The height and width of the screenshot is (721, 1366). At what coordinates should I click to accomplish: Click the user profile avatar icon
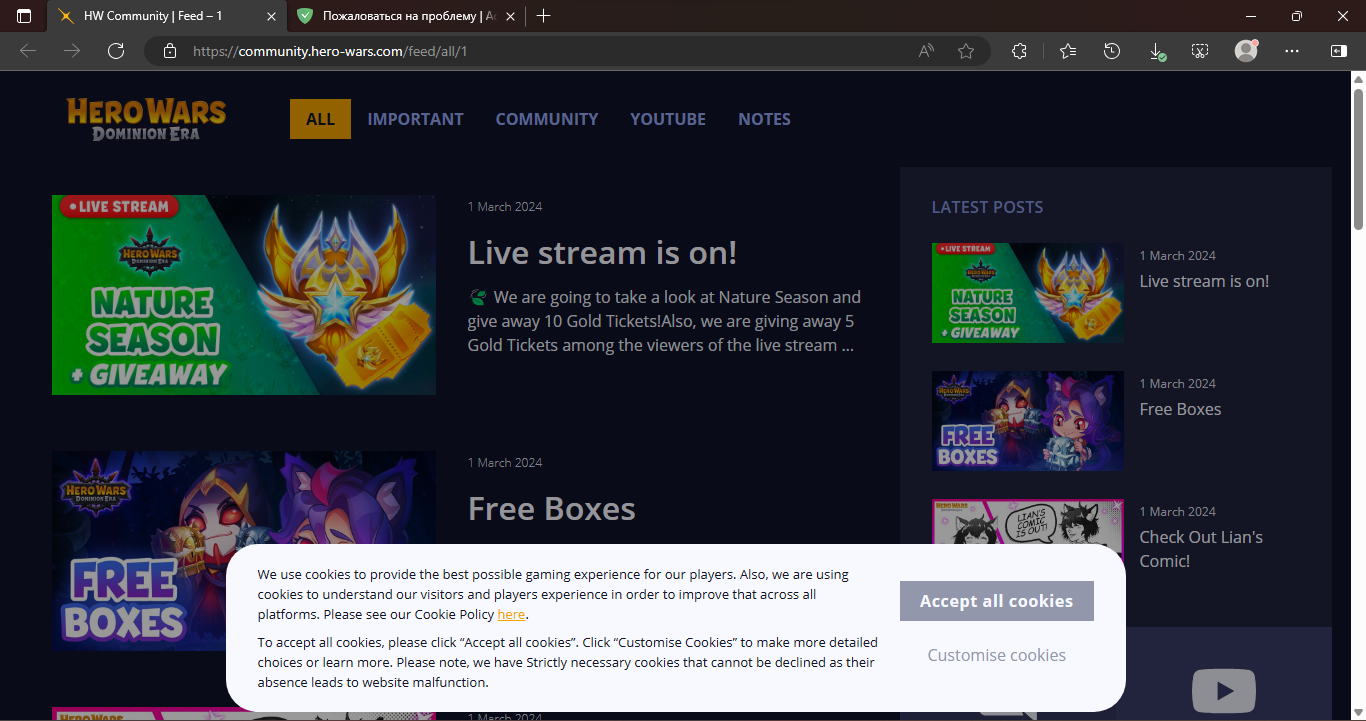[x=1246, y=51]
